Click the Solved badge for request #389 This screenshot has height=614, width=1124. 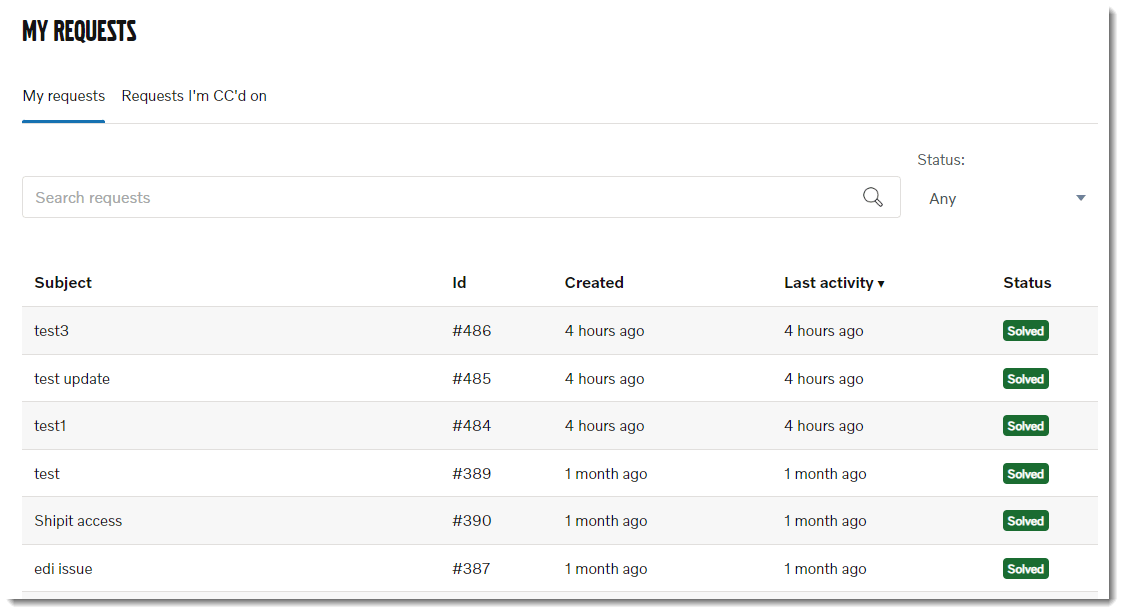tap(1025, 474)
